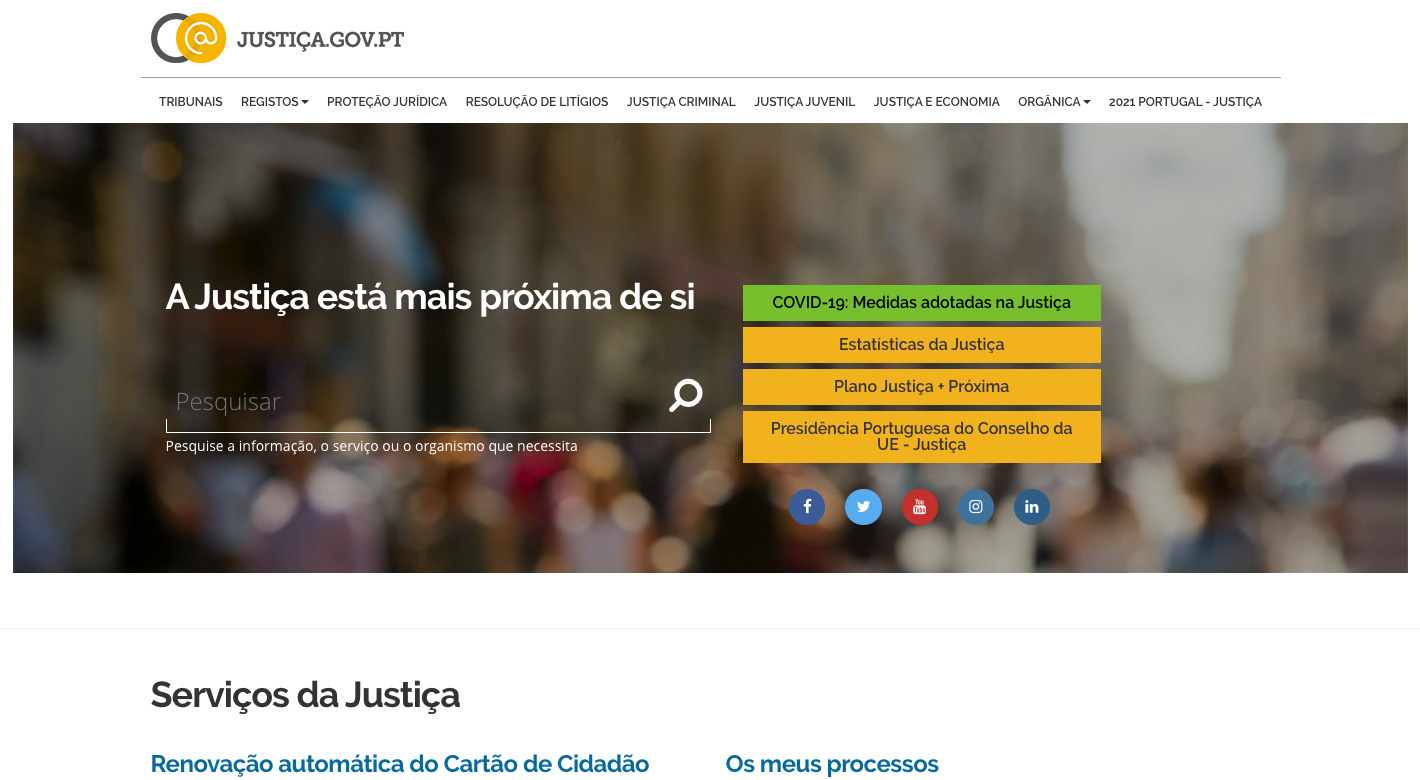Viewport: 1420px width, 780px height.
Task: Open the Facebook social icon
Action: [x=807, y=507]
